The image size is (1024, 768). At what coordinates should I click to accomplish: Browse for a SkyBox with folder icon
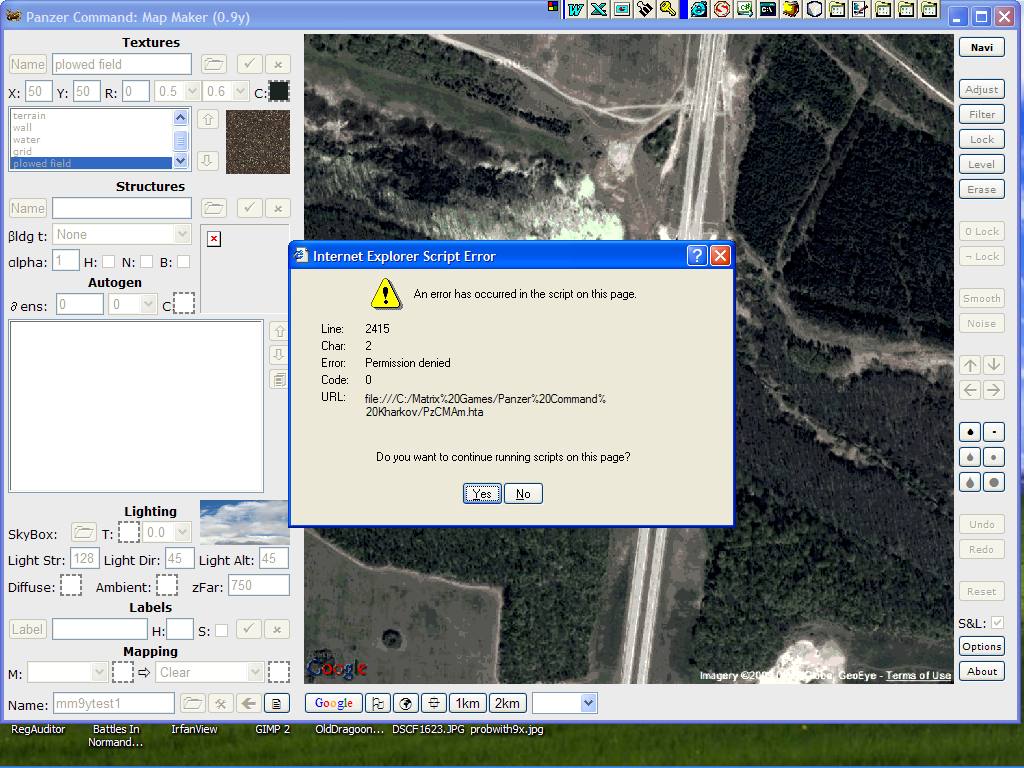[x=84, y=532]
